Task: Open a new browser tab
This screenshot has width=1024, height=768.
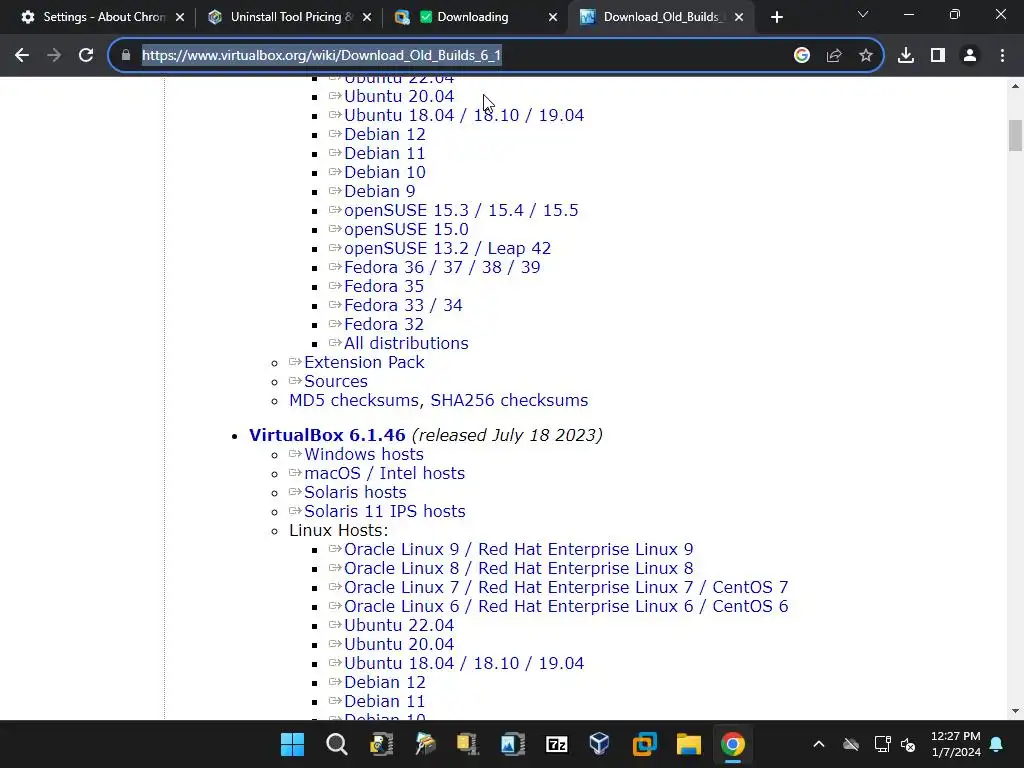Action: 776,18
